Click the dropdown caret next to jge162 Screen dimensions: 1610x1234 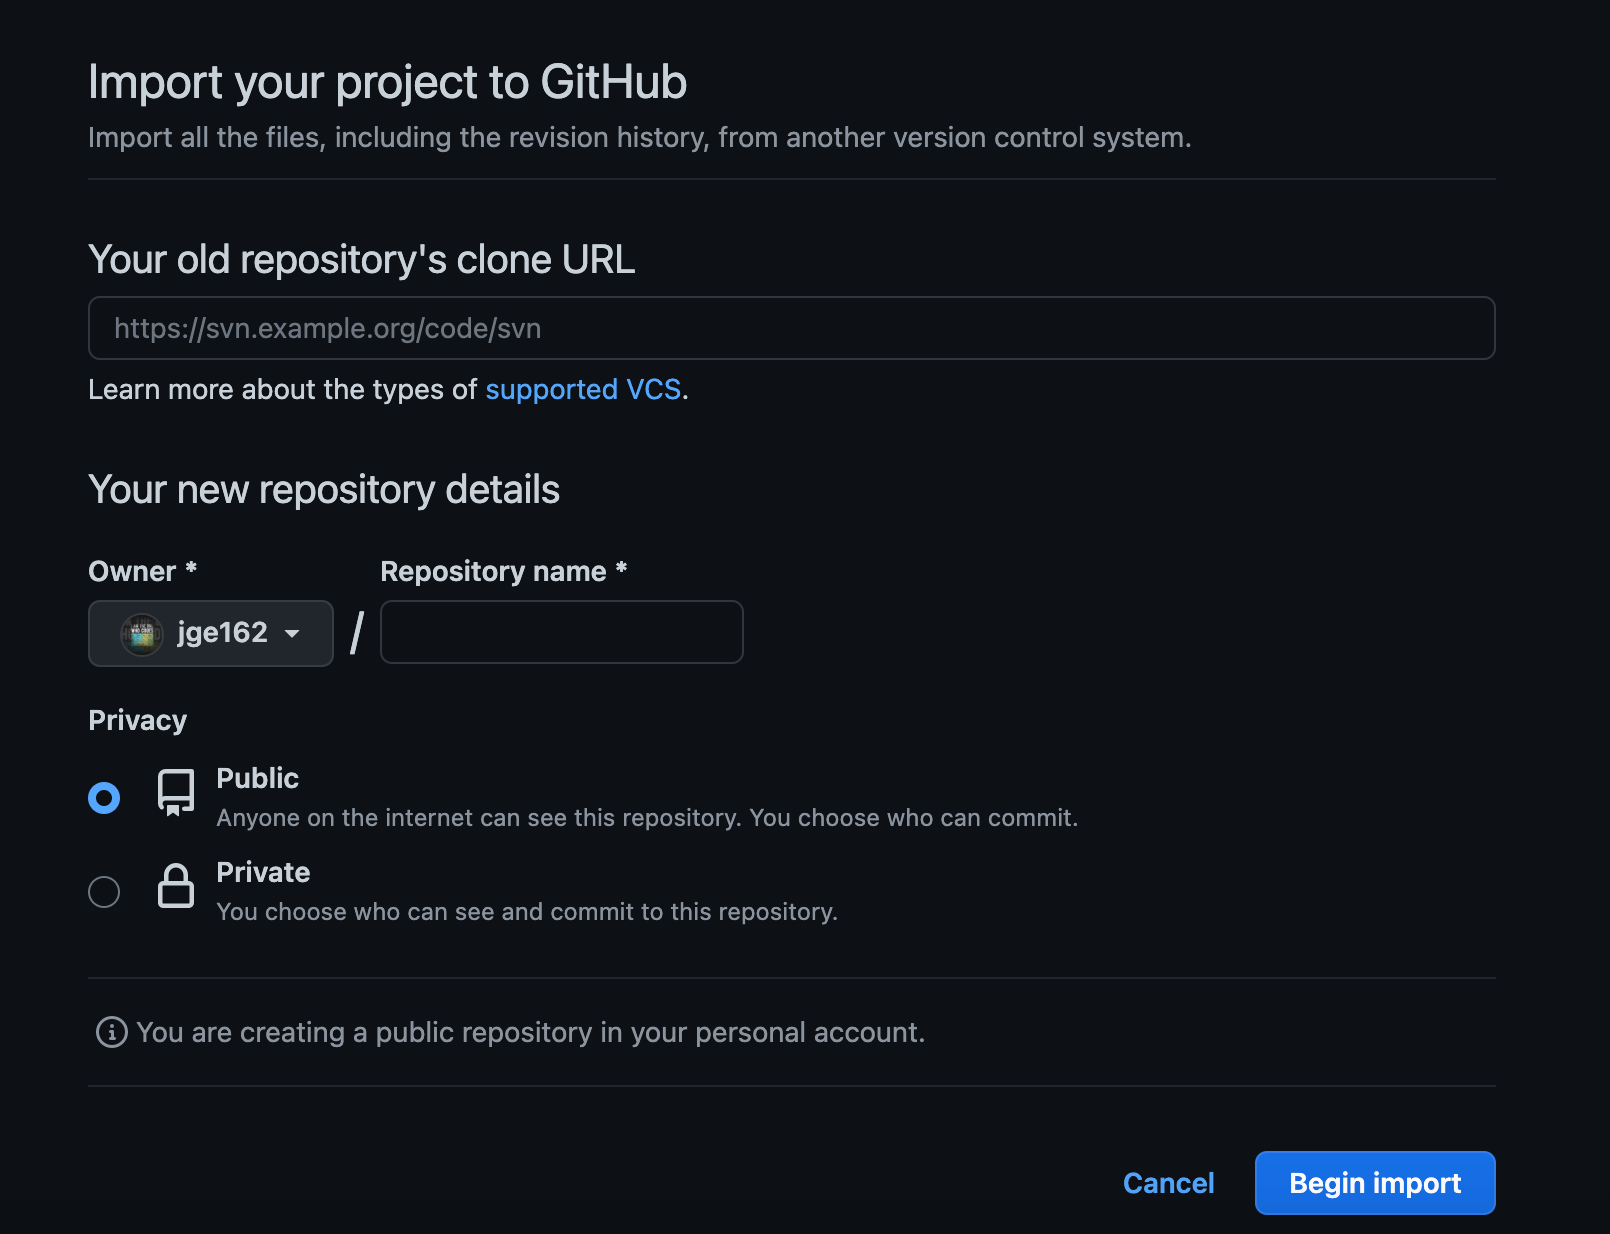coord(292,634)
